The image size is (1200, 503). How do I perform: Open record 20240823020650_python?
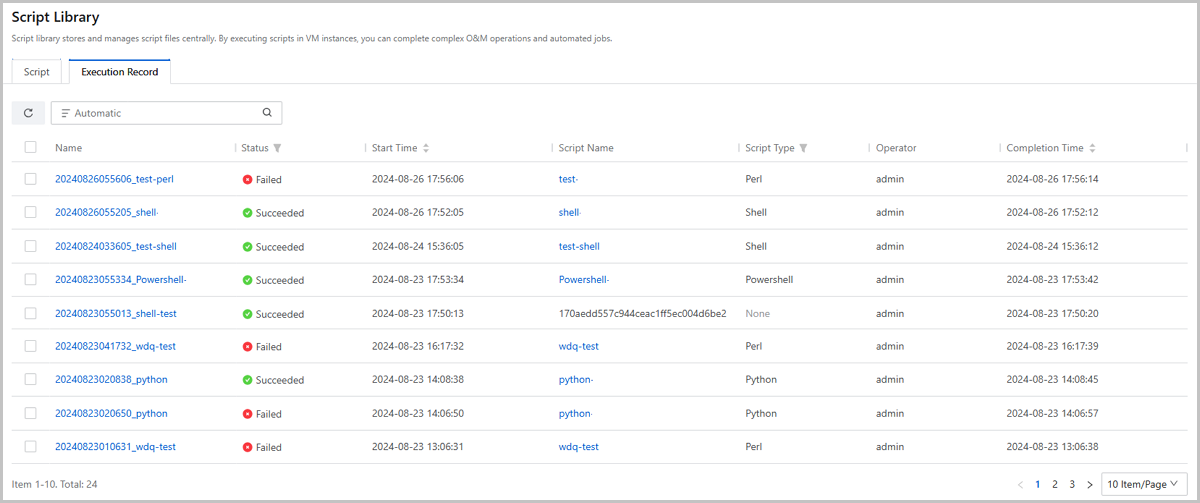111,413
